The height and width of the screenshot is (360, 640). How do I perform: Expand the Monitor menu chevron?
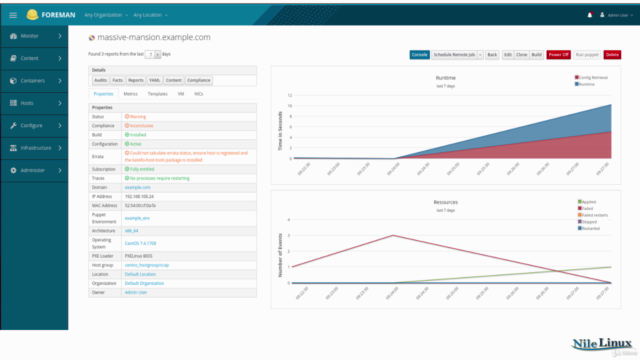tap(60, 36)
